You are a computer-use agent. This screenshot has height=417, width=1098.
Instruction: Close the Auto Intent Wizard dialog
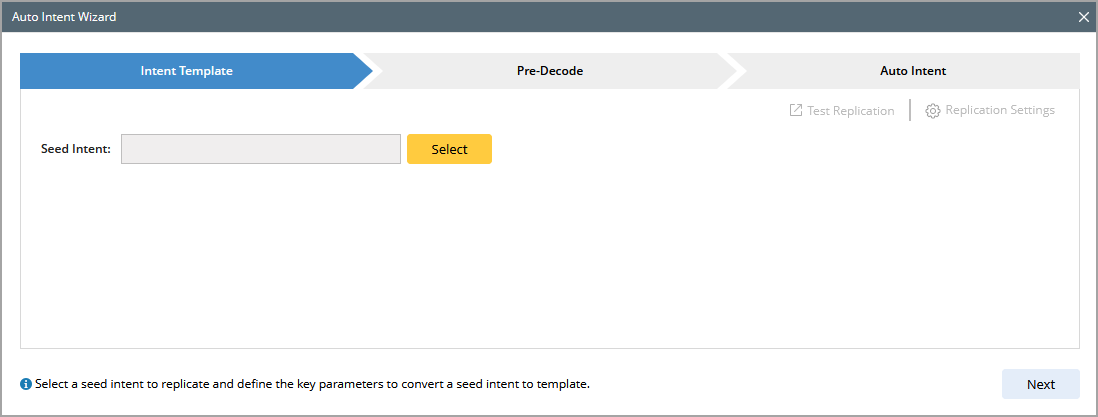pos(1083,17)
